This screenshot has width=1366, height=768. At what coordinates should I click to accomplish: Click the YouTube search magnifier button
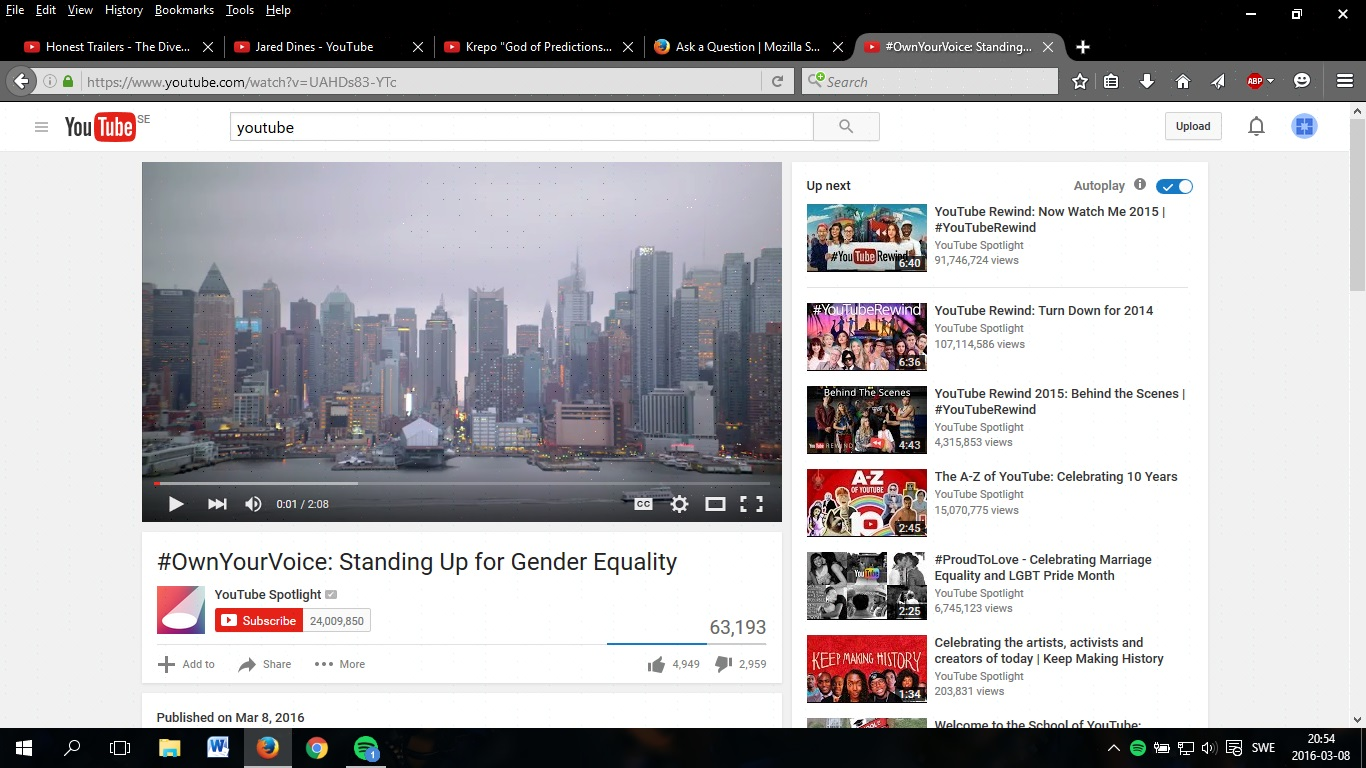point(846,127)
